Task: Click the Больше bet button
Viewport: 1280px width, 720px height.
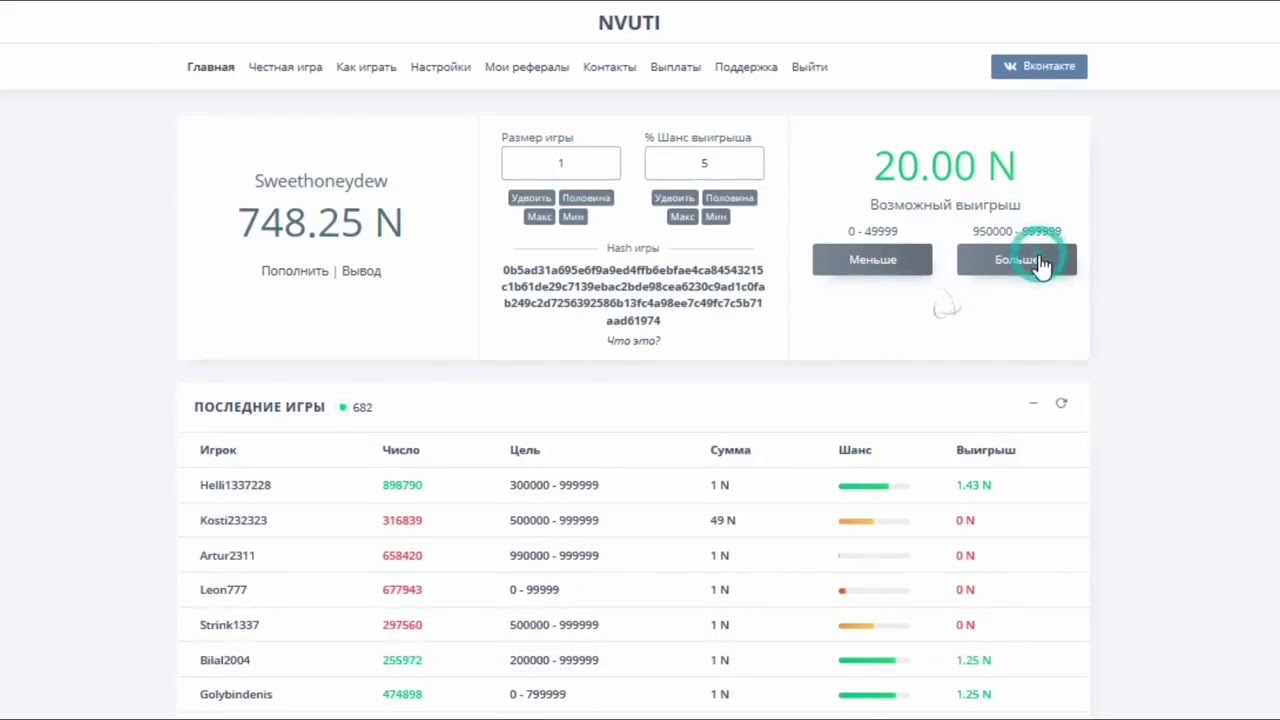Action: point(1016,260)
